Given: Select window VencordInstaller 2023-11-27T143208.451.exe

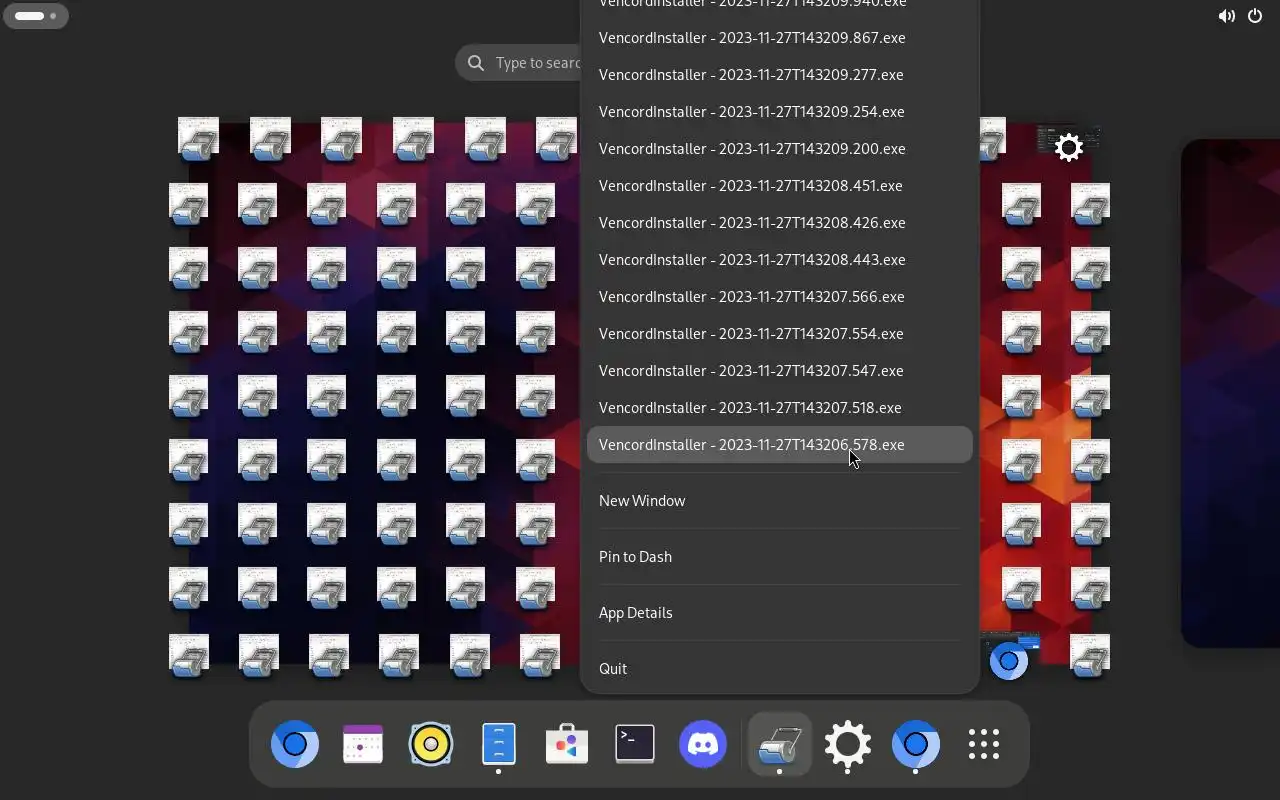Looking at the screenshot, I should [x=779, y=186].
